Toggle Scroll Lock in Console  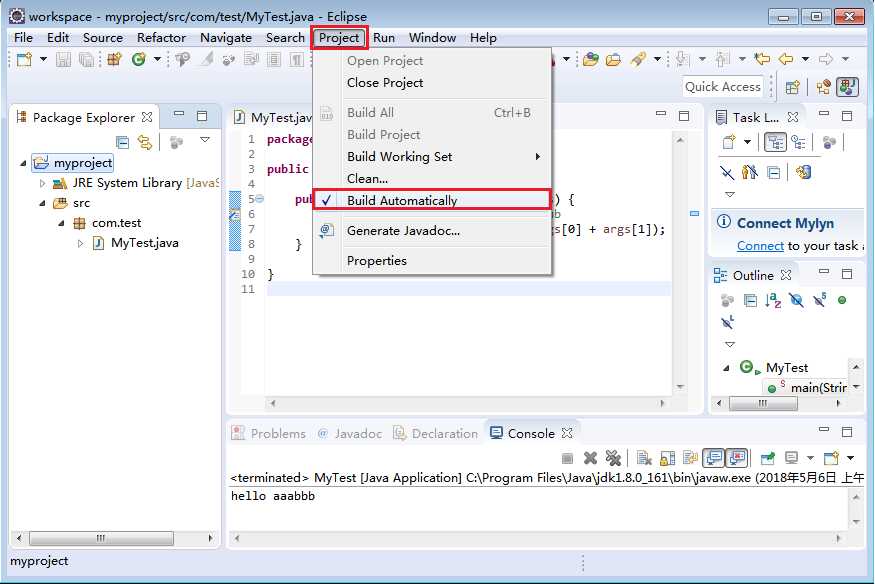[667, 458]
